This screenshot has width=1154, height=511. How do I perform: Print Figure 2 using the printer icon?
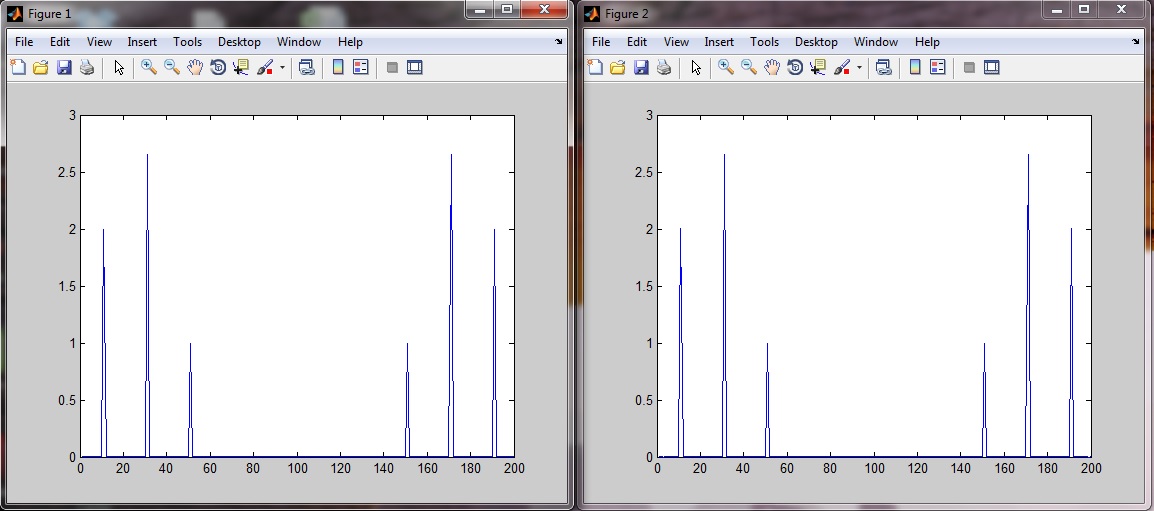tap(664, 68)
